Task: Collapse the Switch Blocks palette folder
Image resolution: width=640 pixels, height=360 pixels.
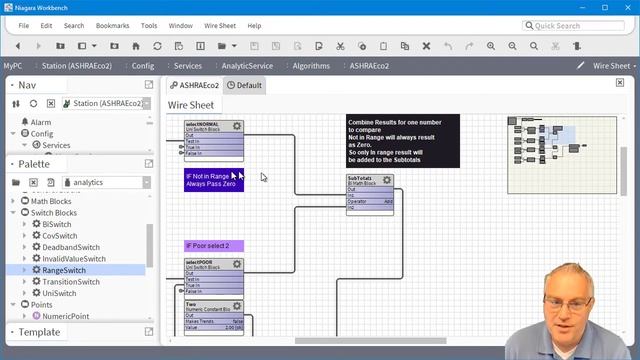Action: coord(13,213)
